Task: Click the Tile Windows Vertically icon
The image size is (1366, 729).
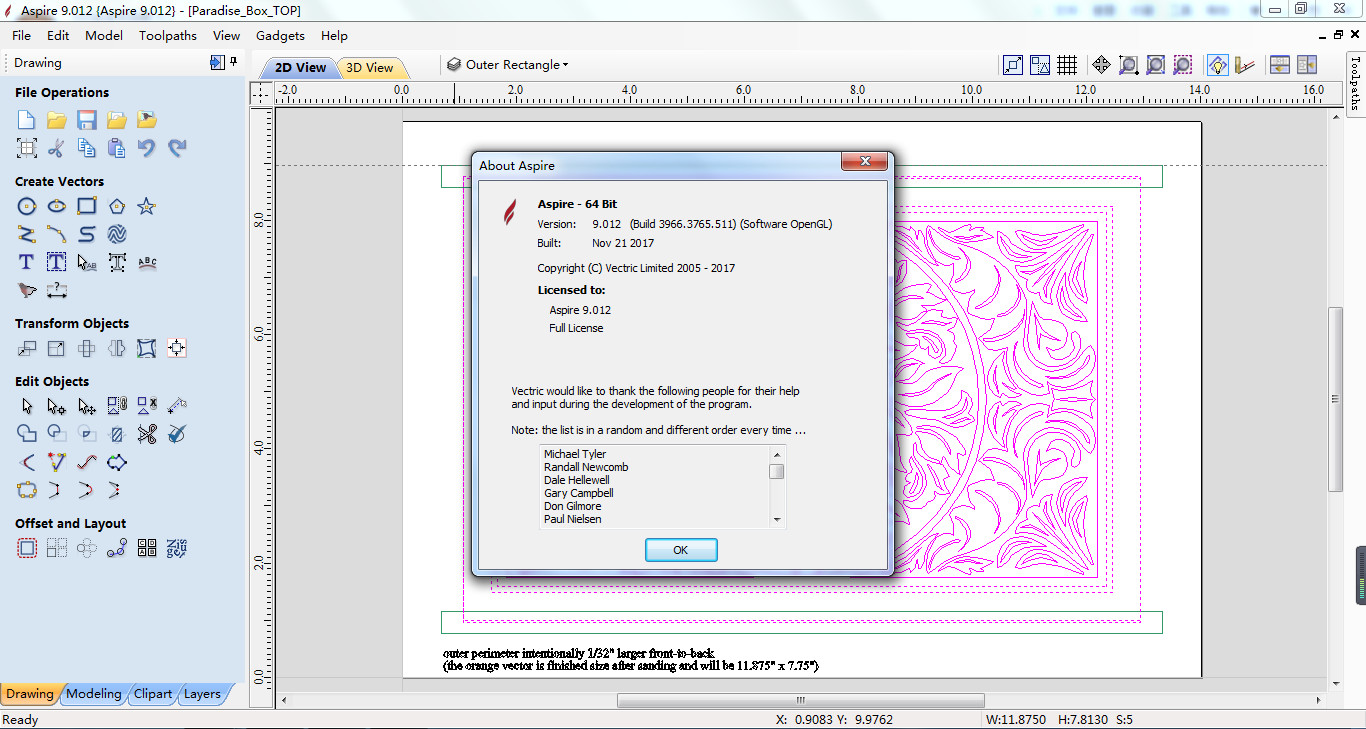Action: point(1307,65)
